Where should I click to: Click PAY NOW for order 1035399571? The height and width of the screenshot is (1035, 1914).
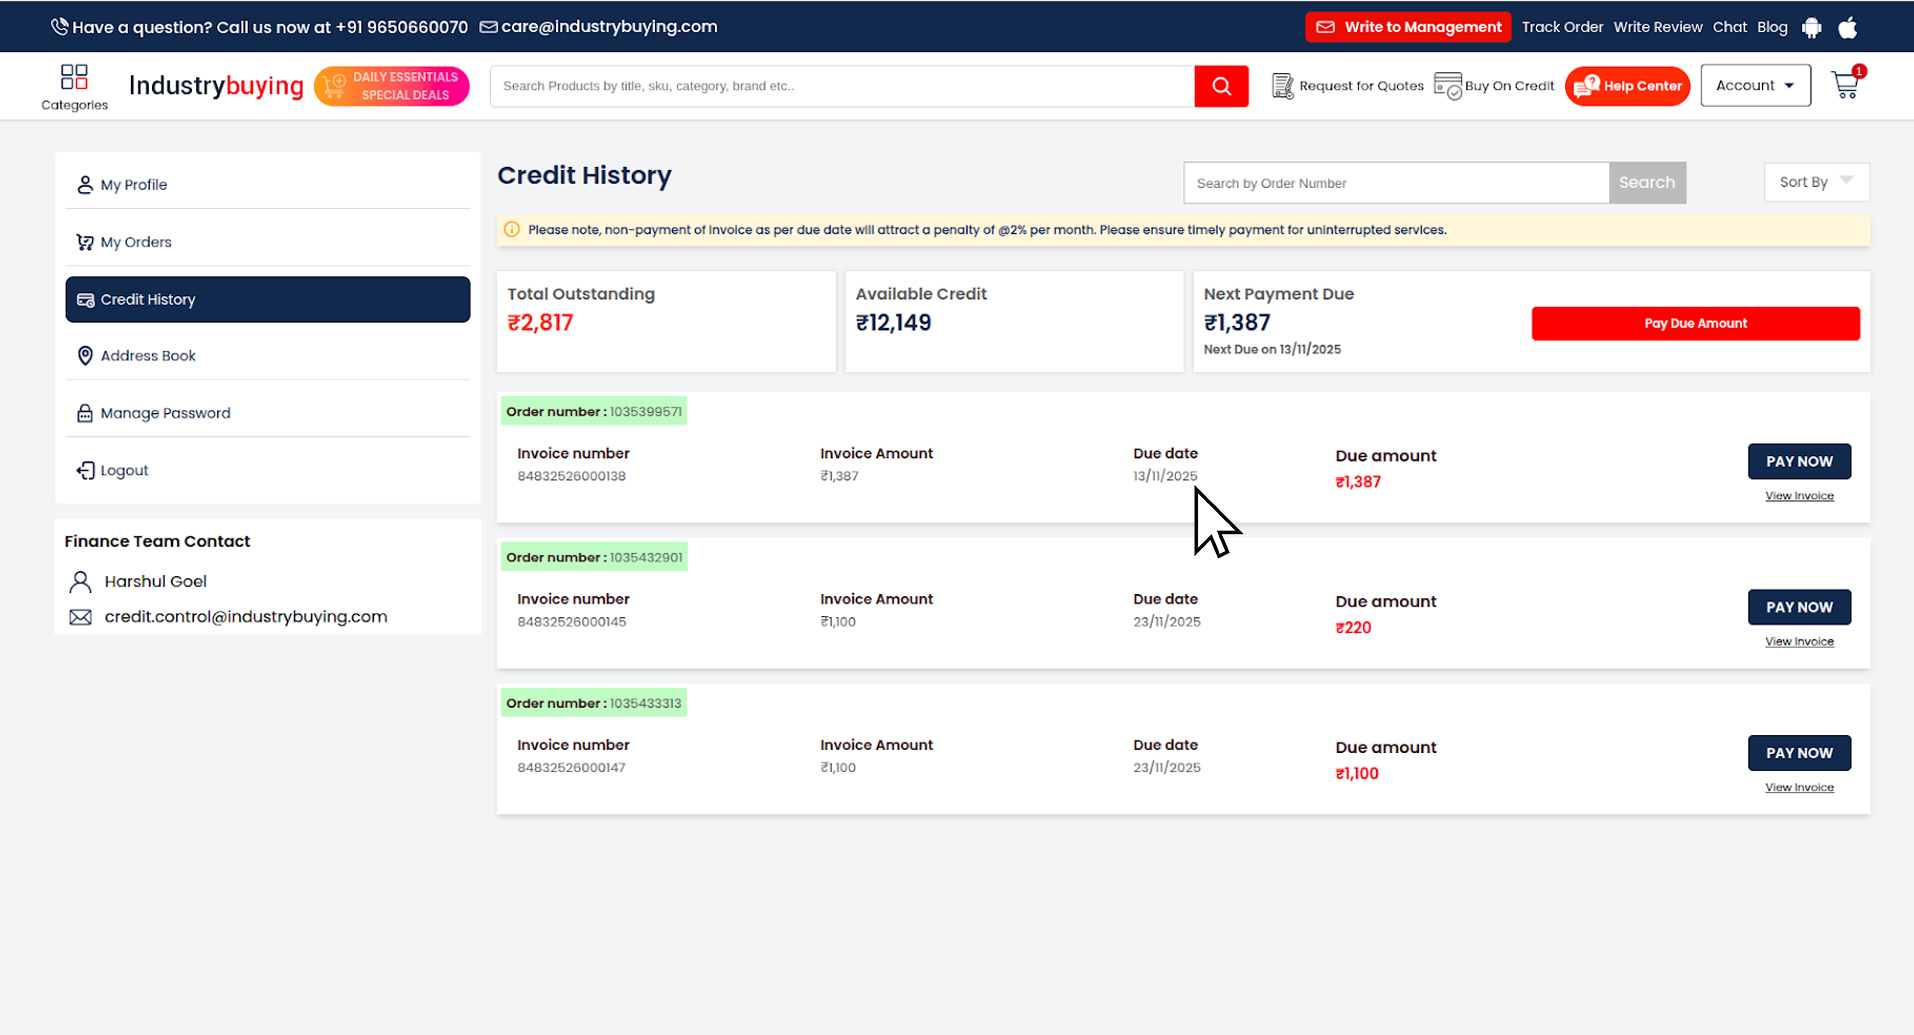coord(1799,461)
